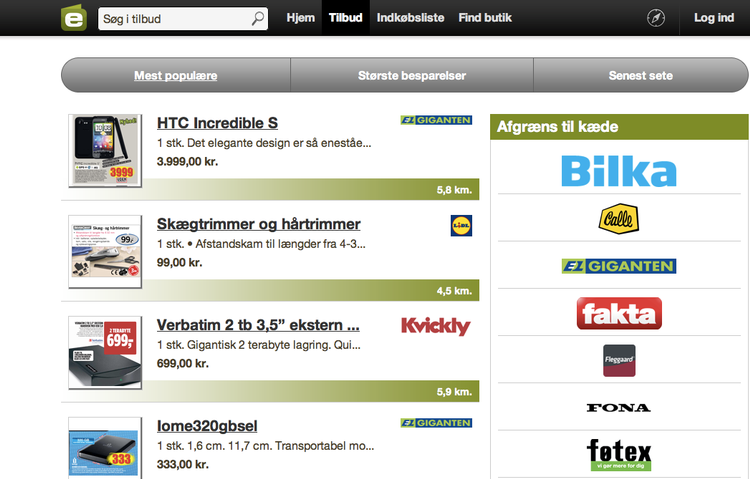750x479 pixels.
Task: Open Find butik in the navigation
Action: coord(485,18)
